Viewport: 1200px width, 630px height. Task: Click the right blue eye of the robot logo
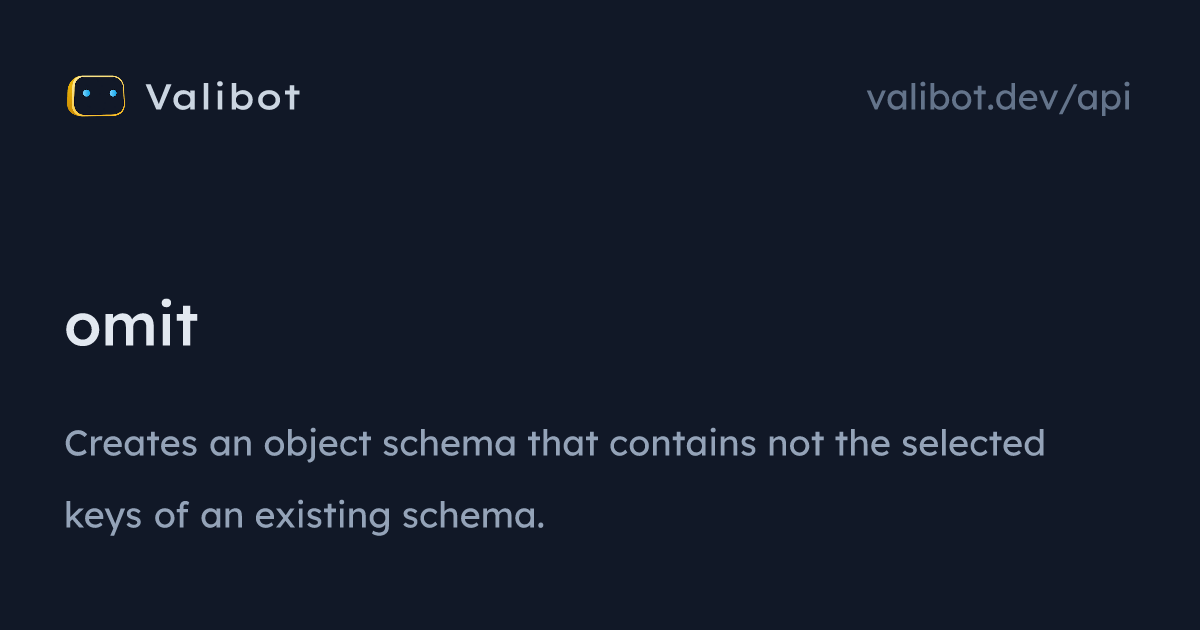[112, 94]
